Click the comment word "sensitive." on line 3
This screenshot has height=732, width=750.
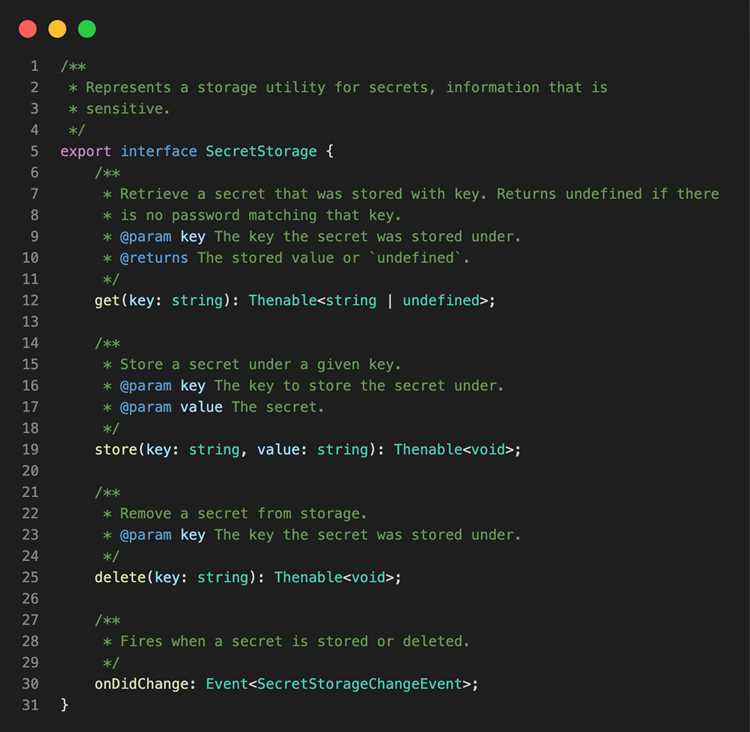(x=128, y=109)
